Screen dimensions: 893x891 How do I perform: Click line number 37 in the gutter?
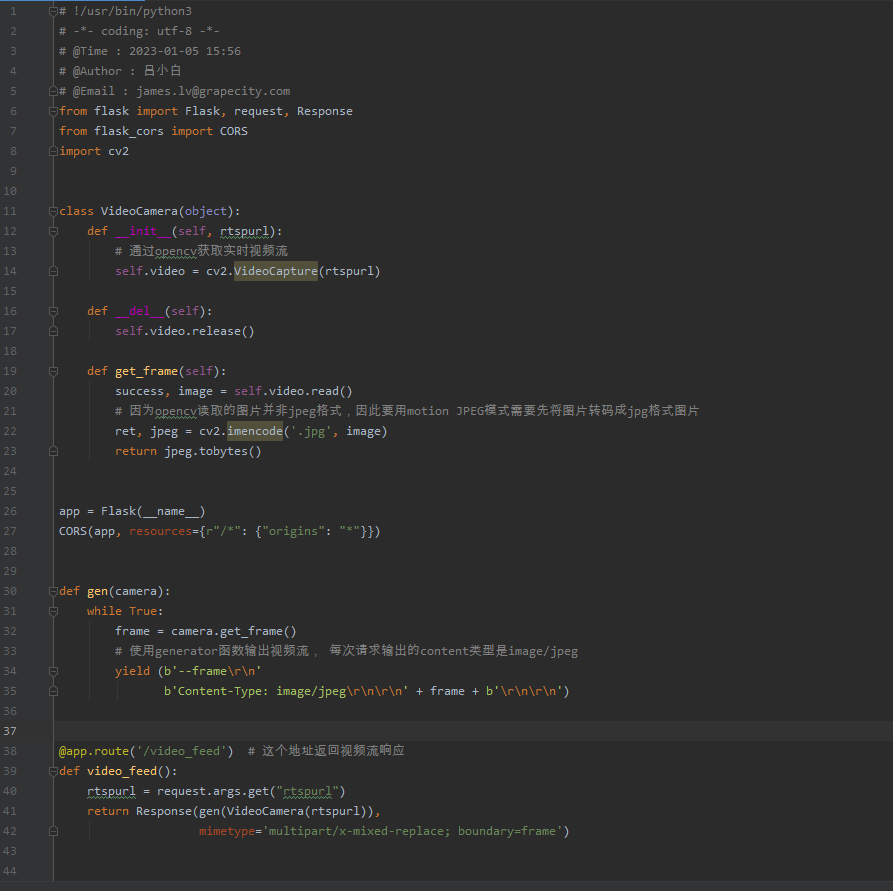point(10,731)
